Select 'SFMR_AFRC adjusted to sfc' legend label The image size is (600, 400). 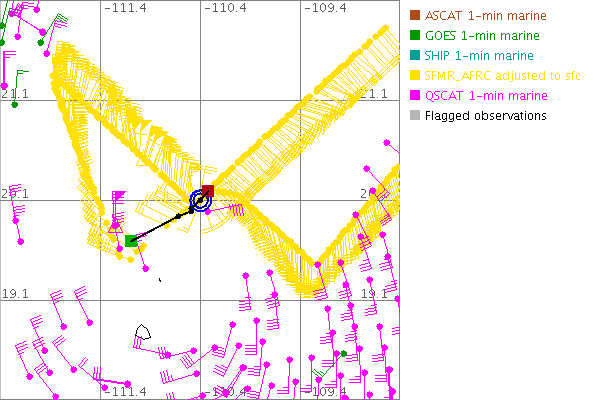coord(502,76)
